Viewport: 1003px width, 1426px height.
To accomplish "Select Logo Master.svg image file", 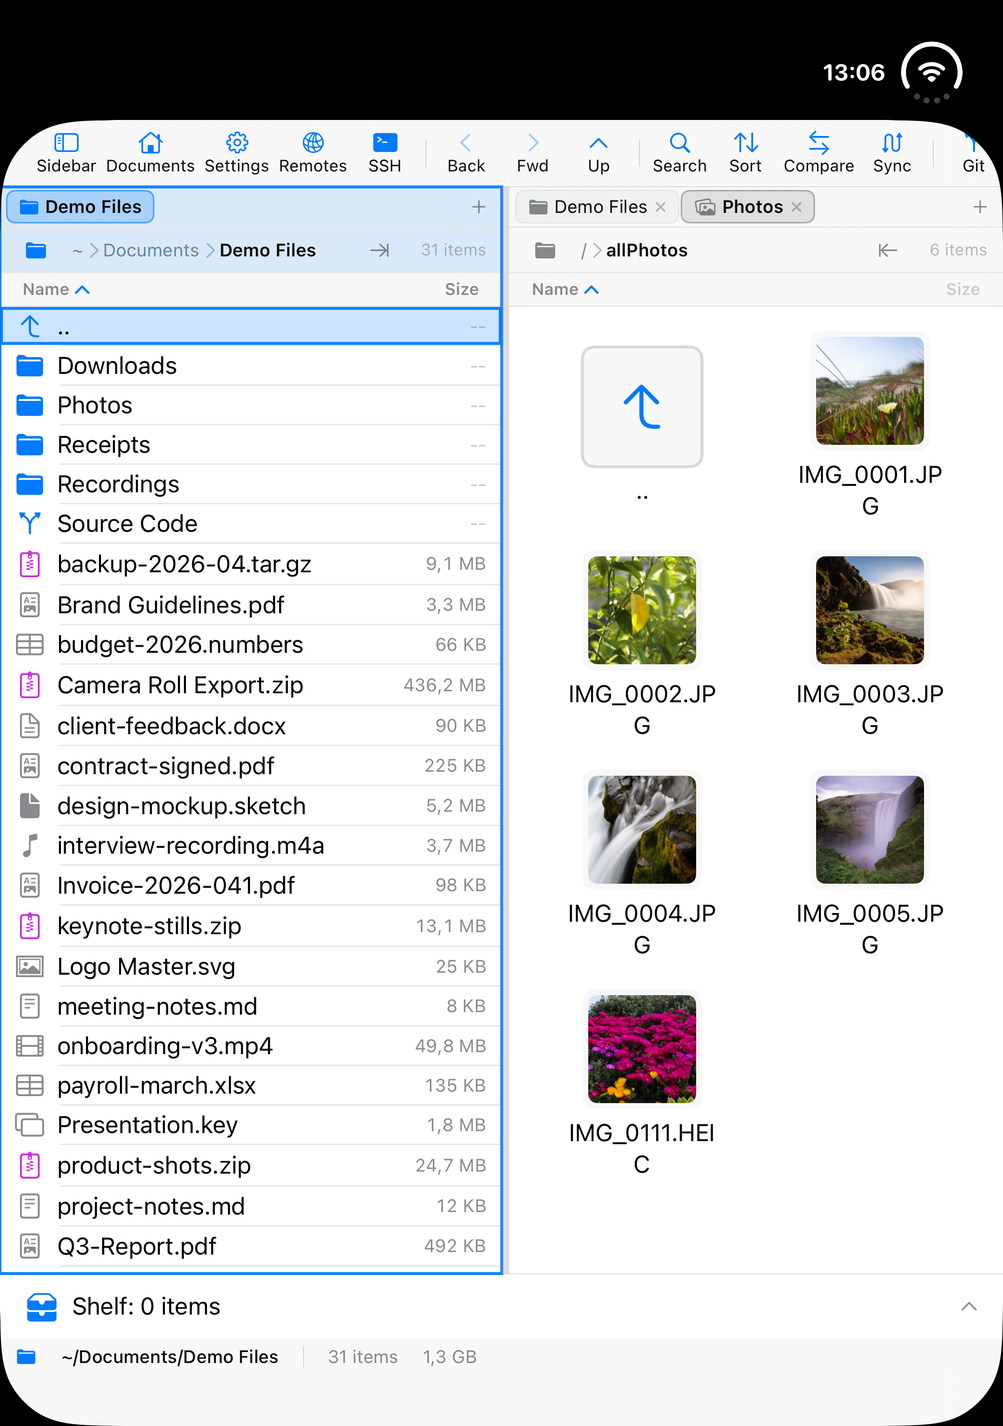I will pyautogui.click(x=252, y=967).
